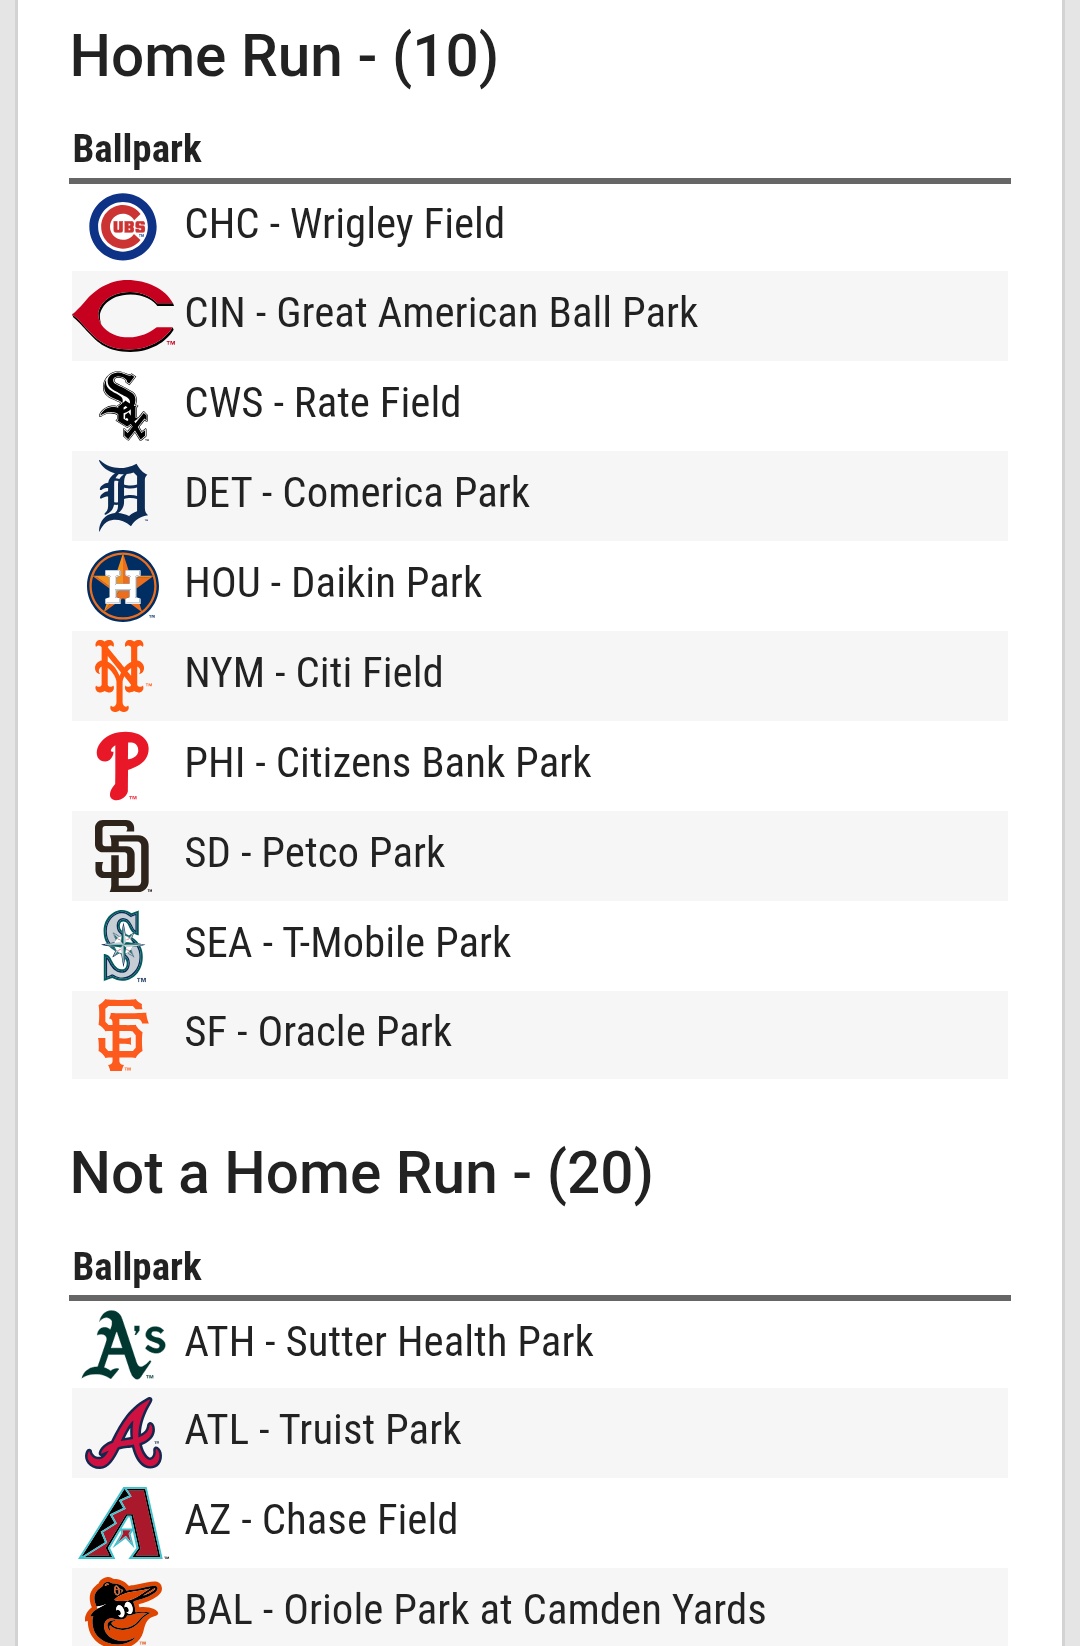Open CHC - Wrigley Field row
The width and height of the screenshot is (1080, 1646).
[540, 226]
